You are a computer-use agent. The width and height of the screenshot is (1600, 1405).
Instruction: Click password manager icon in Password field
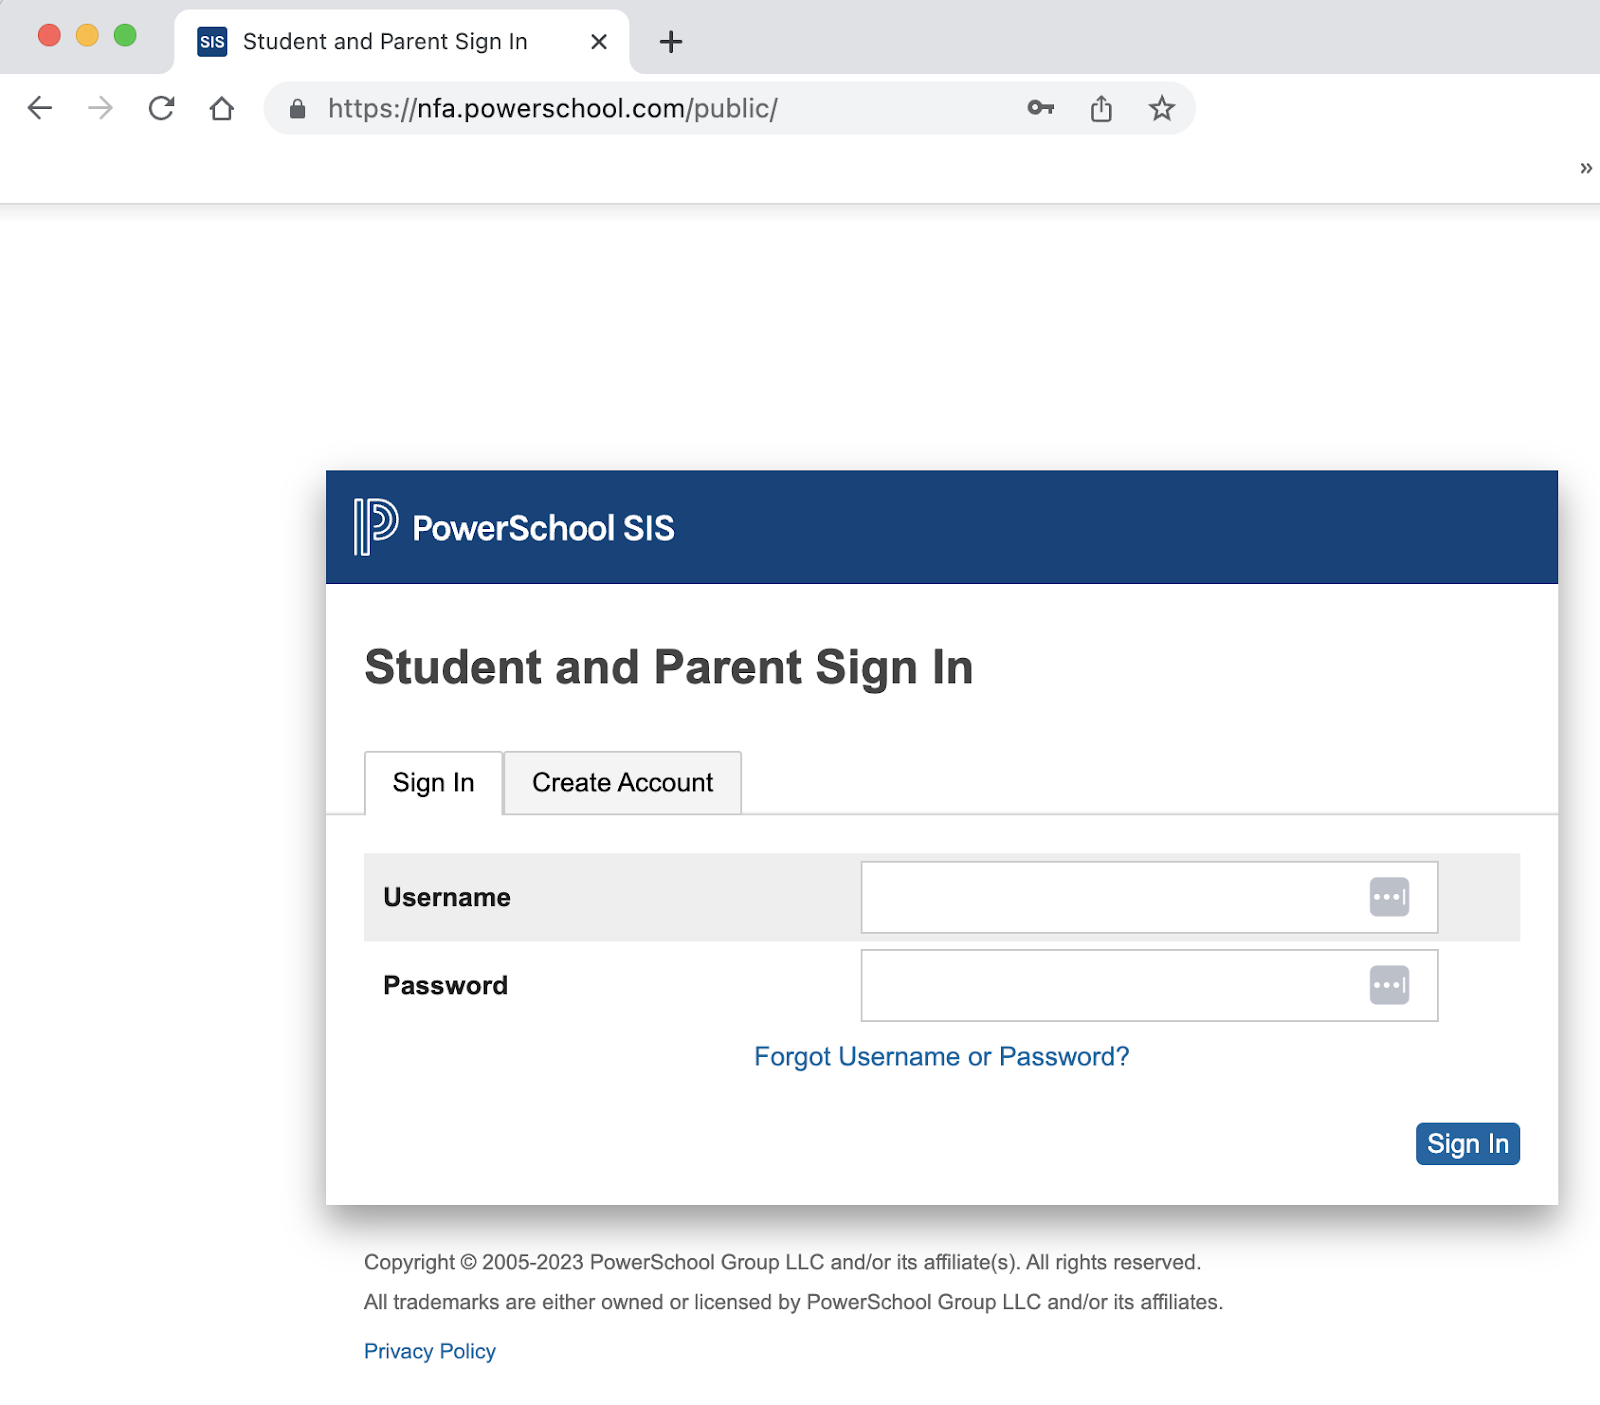pyautogui.click(x=1389, y=985)
